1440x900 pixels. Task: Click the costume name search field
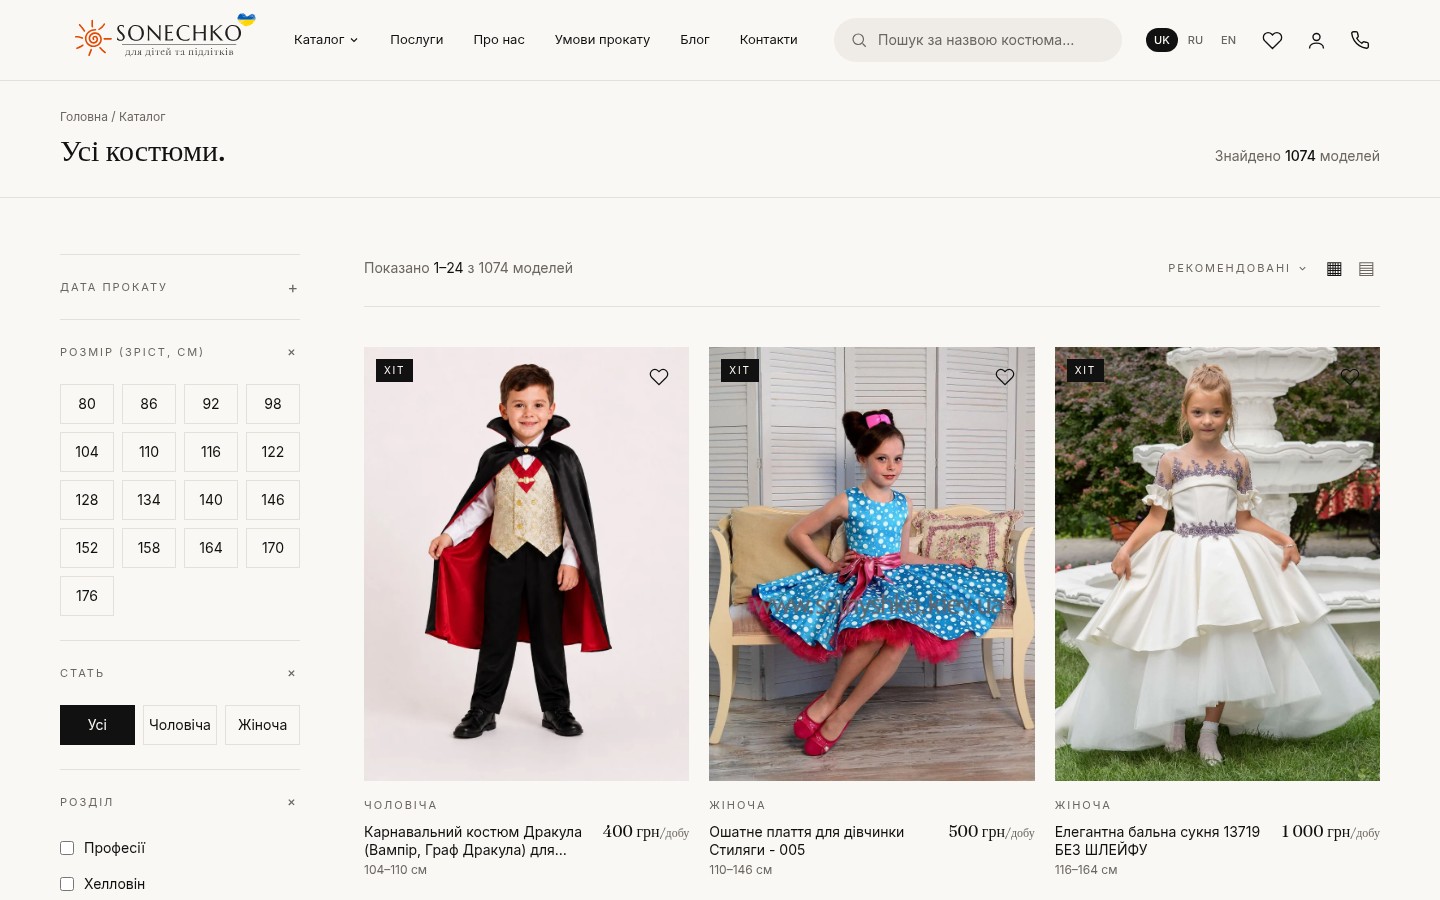click(x=978, y=40)
